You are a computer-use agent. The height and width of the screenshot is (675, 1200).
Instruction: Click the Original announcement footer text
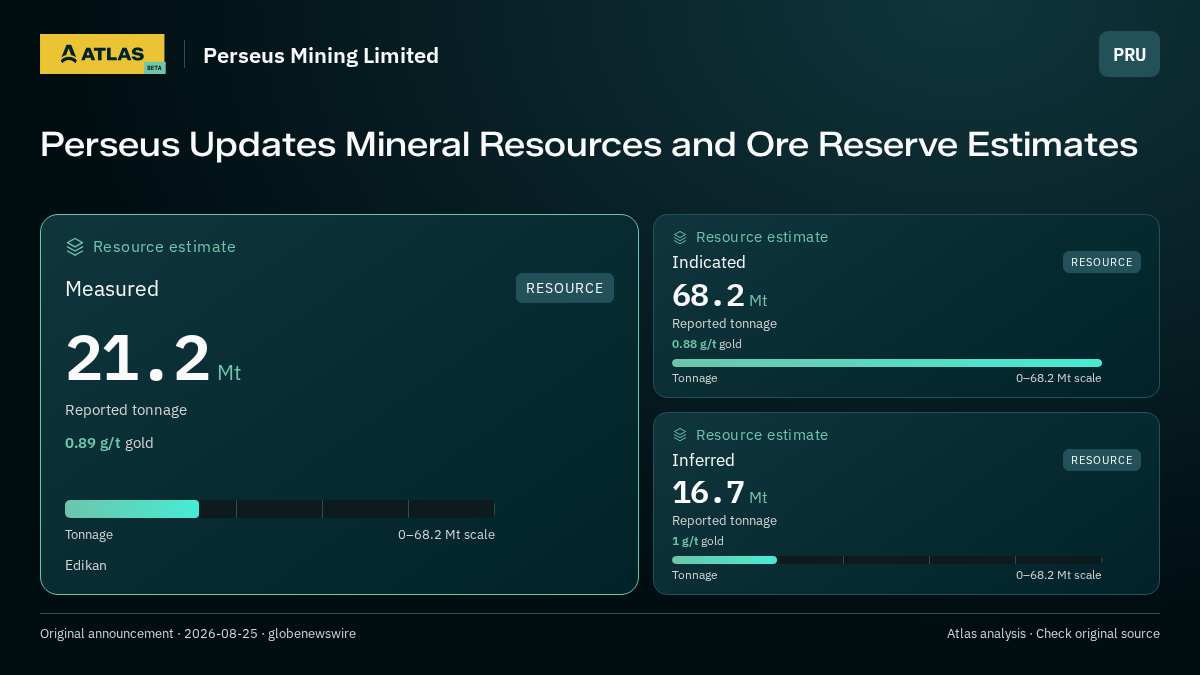point(198,633)
